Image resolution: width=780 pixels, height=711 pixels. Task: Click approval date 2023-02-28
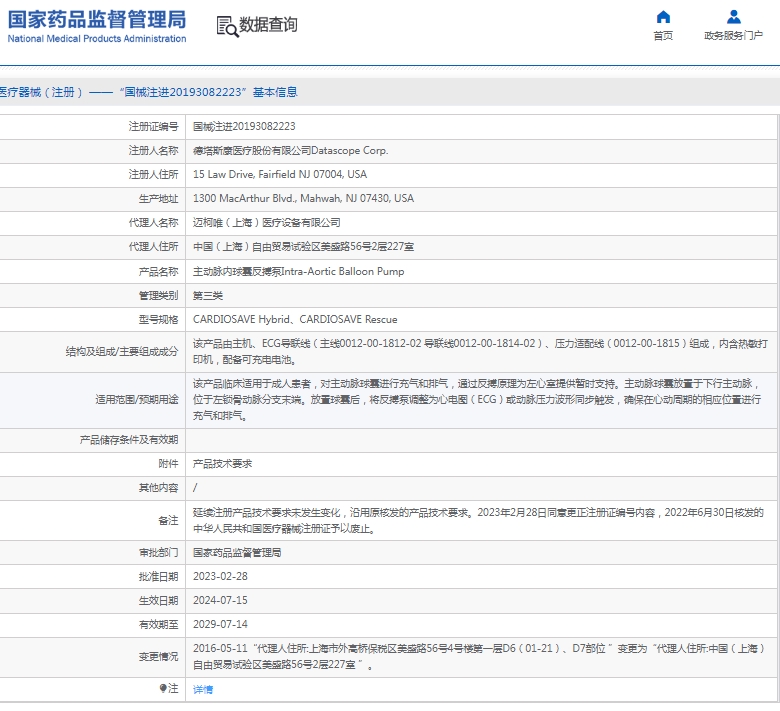tap(220, 576)
